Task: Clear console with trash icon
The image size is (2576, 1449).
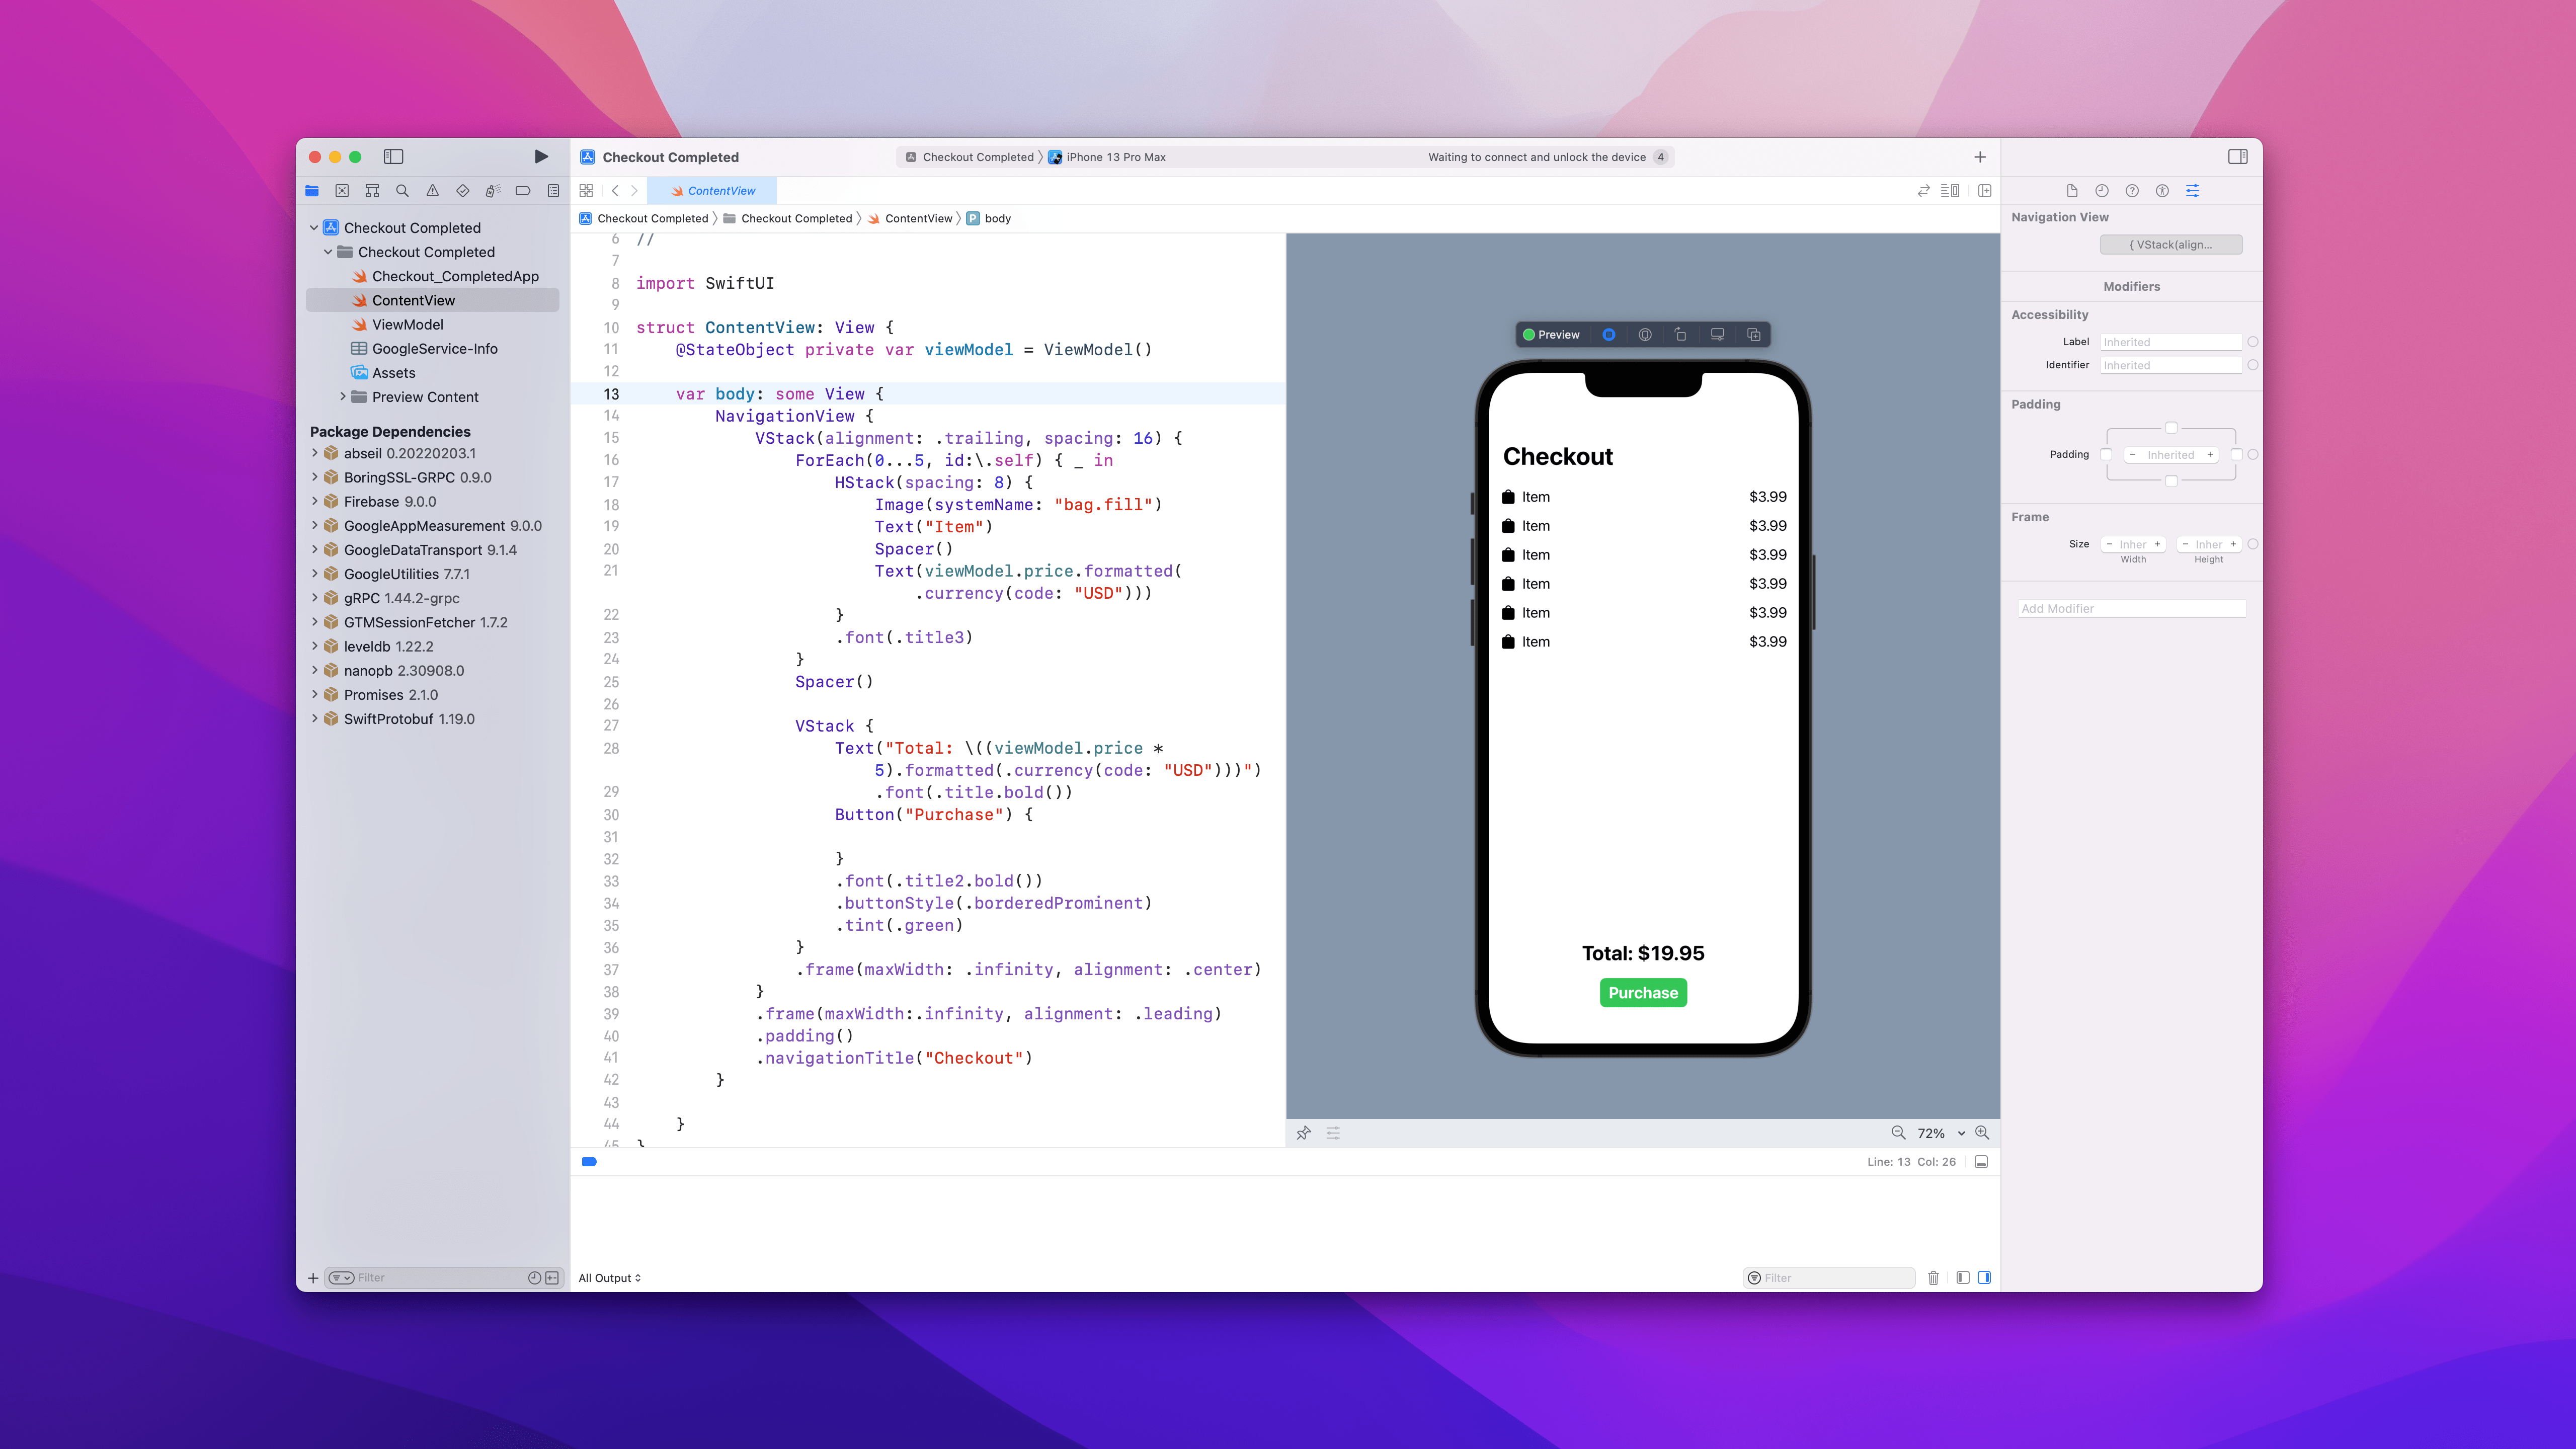Action: coord(1933,1278)
